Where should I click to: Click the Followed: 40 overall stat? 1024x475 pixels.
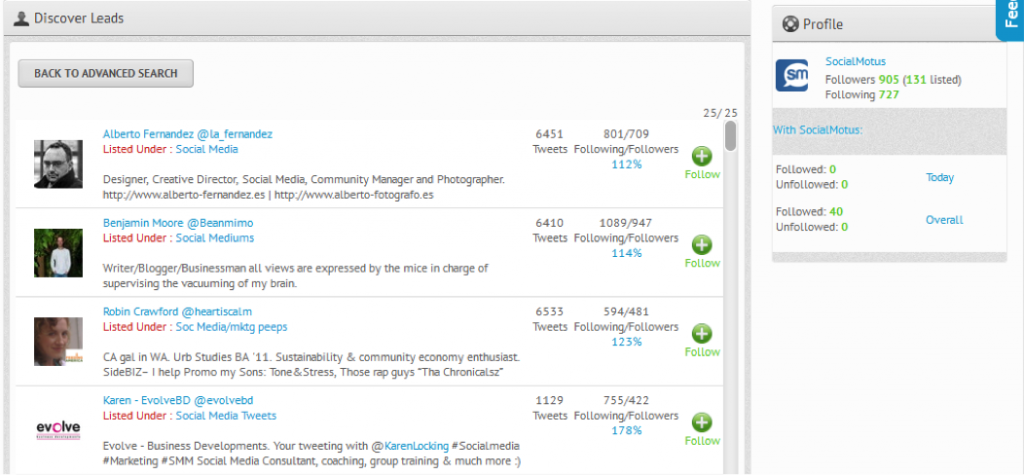[808, 212]
